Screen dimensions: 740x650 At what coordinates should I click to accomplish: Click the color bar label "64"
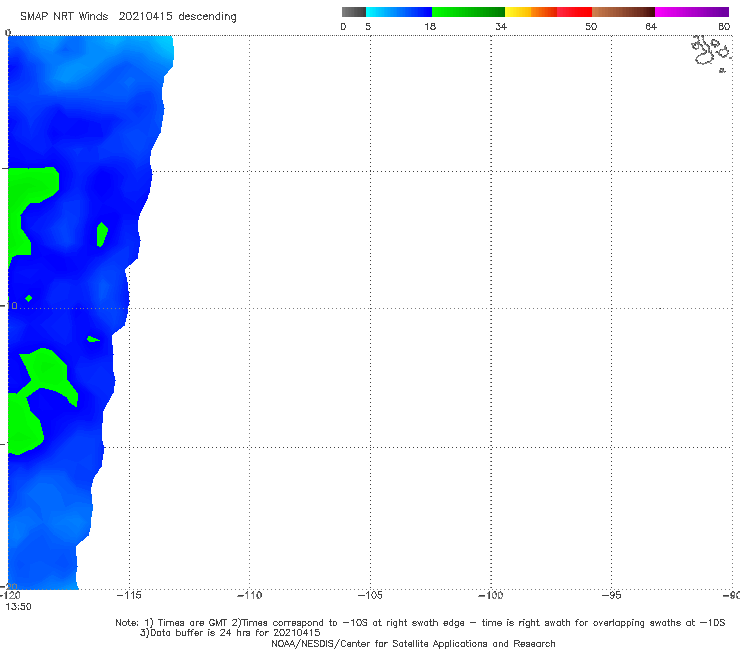pyautogui.click(x=651, y=27)
